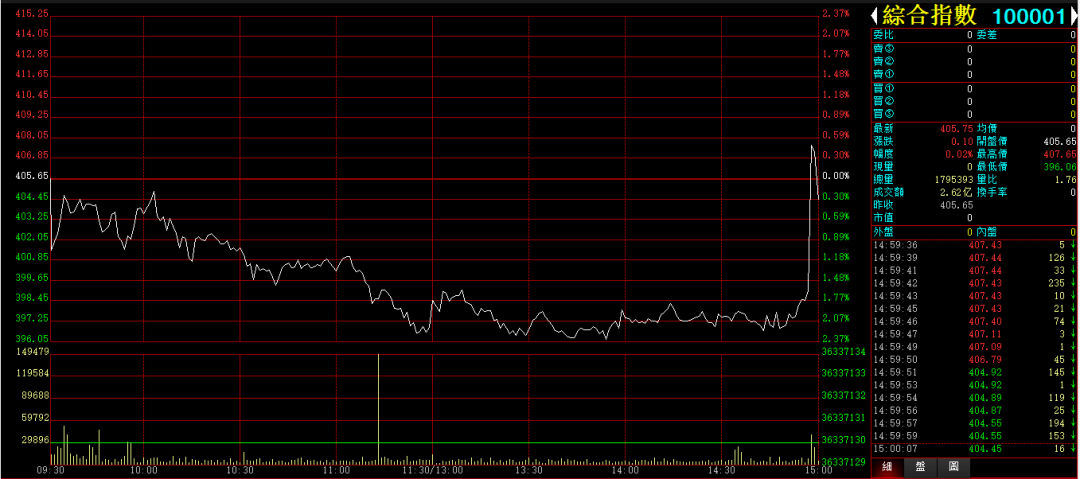Go to previous security with left arrow
Screen dimensions: 1080x479
point(874,16)
